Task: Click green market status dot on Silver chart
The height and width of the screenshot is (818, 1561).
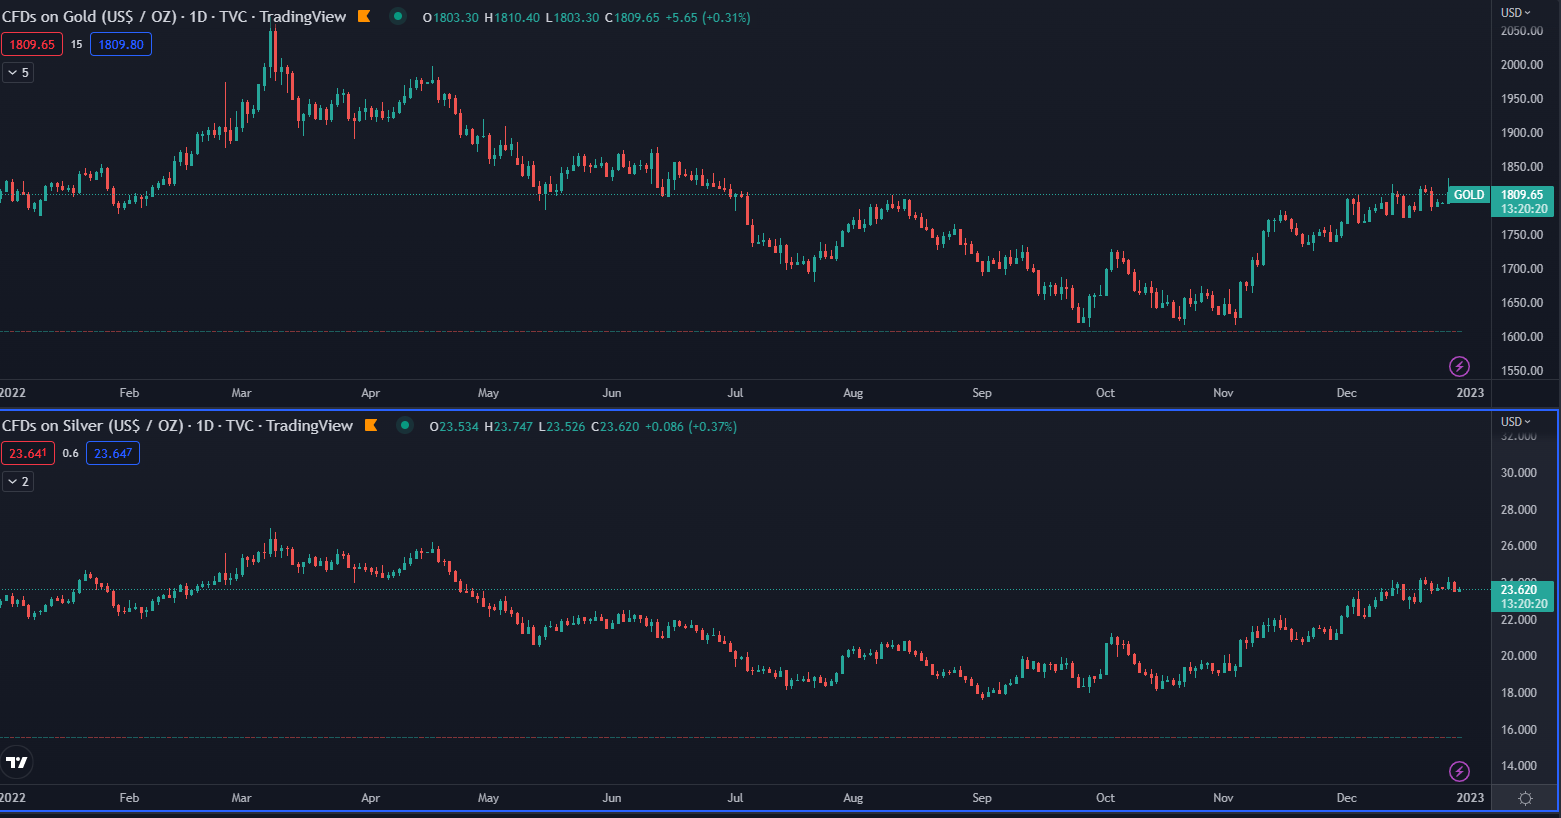Action: click(405, 426)
